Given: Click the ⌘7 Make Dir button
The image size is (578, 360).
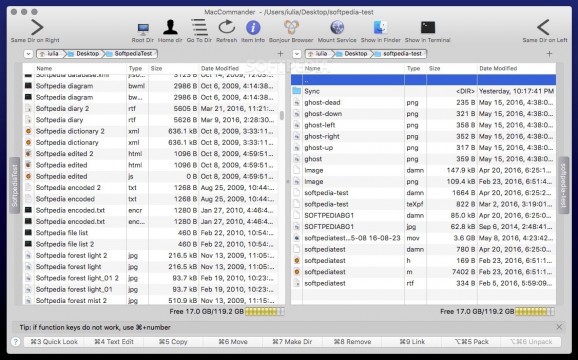Looking at the screenshot, I should coord(292,342).
